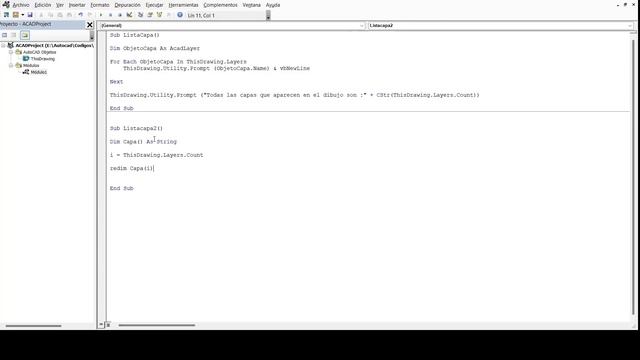640x360 pixels.
Task: Click the toolbar options overflow arrow
Action: (x=268, y=16)
